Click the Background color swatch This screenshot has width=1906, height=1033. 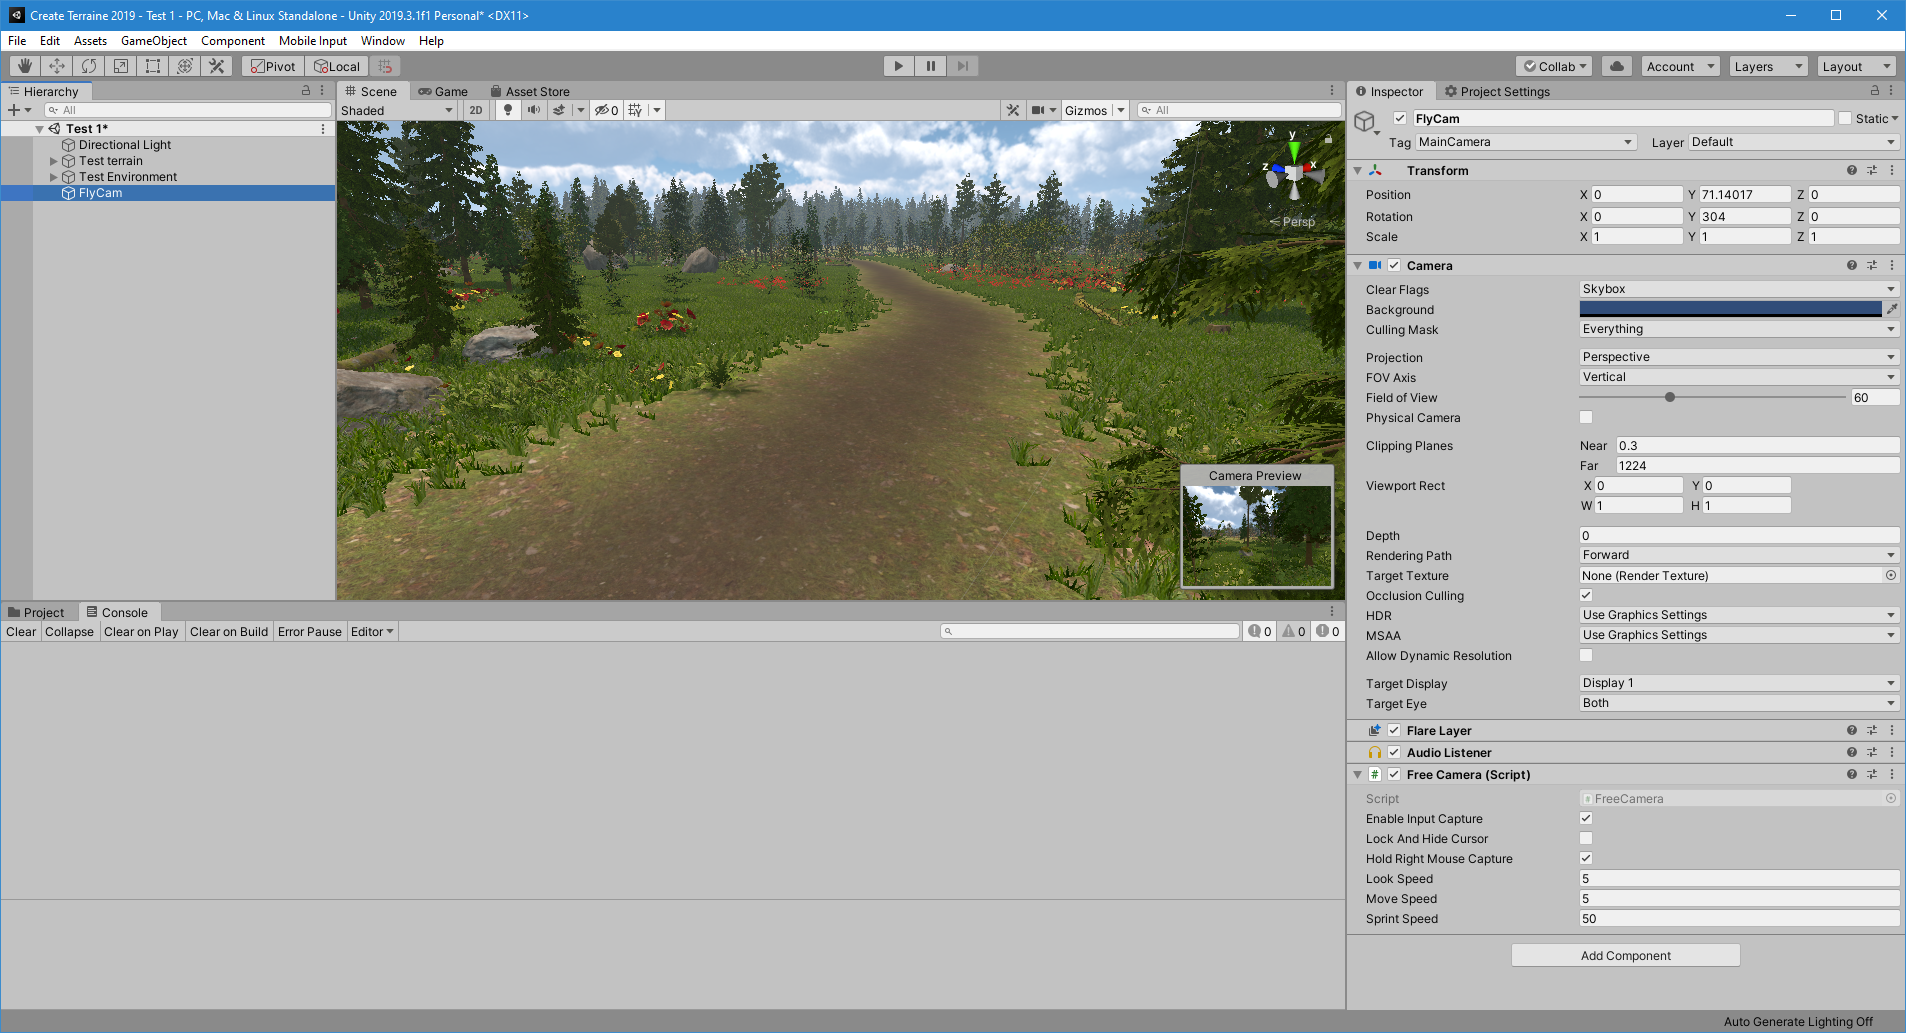tap(1731, 309)
